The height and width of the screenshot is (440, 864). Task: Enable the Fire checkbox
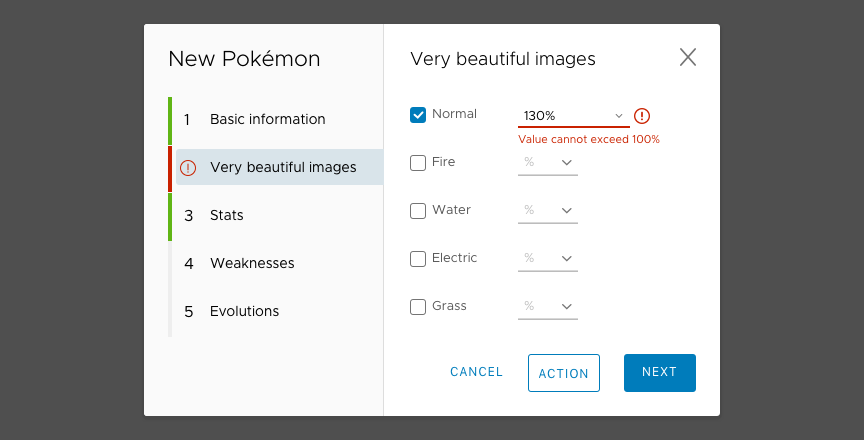(x=418, y=162)
